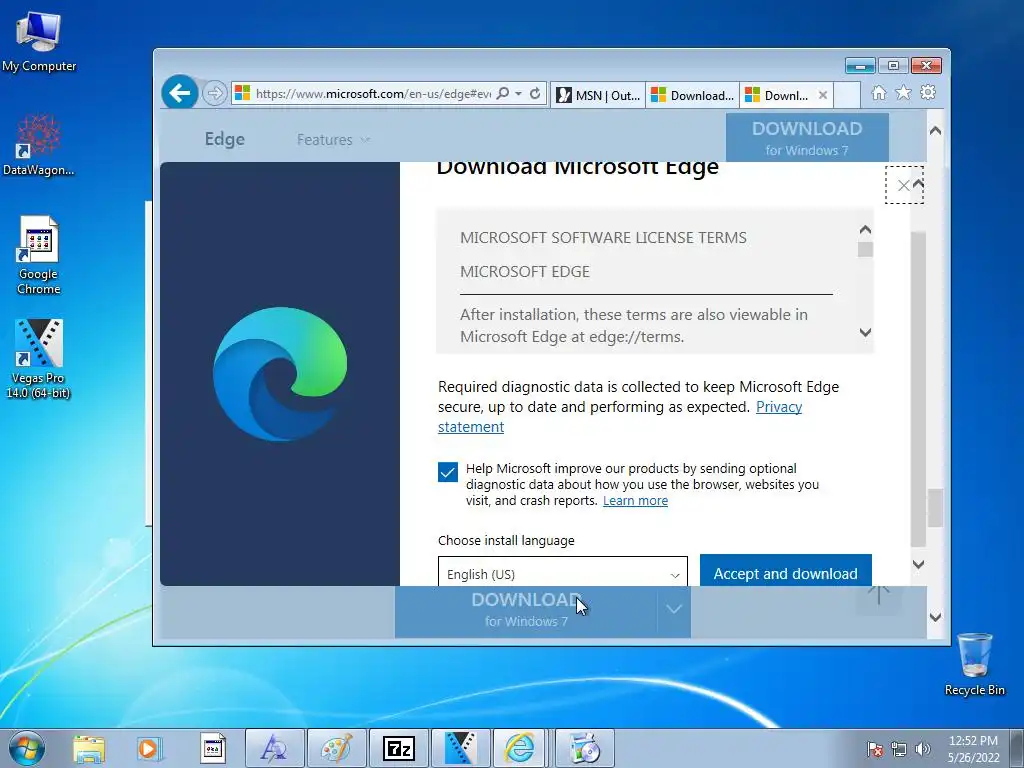Click the page scrollbar down arrow

935,617
